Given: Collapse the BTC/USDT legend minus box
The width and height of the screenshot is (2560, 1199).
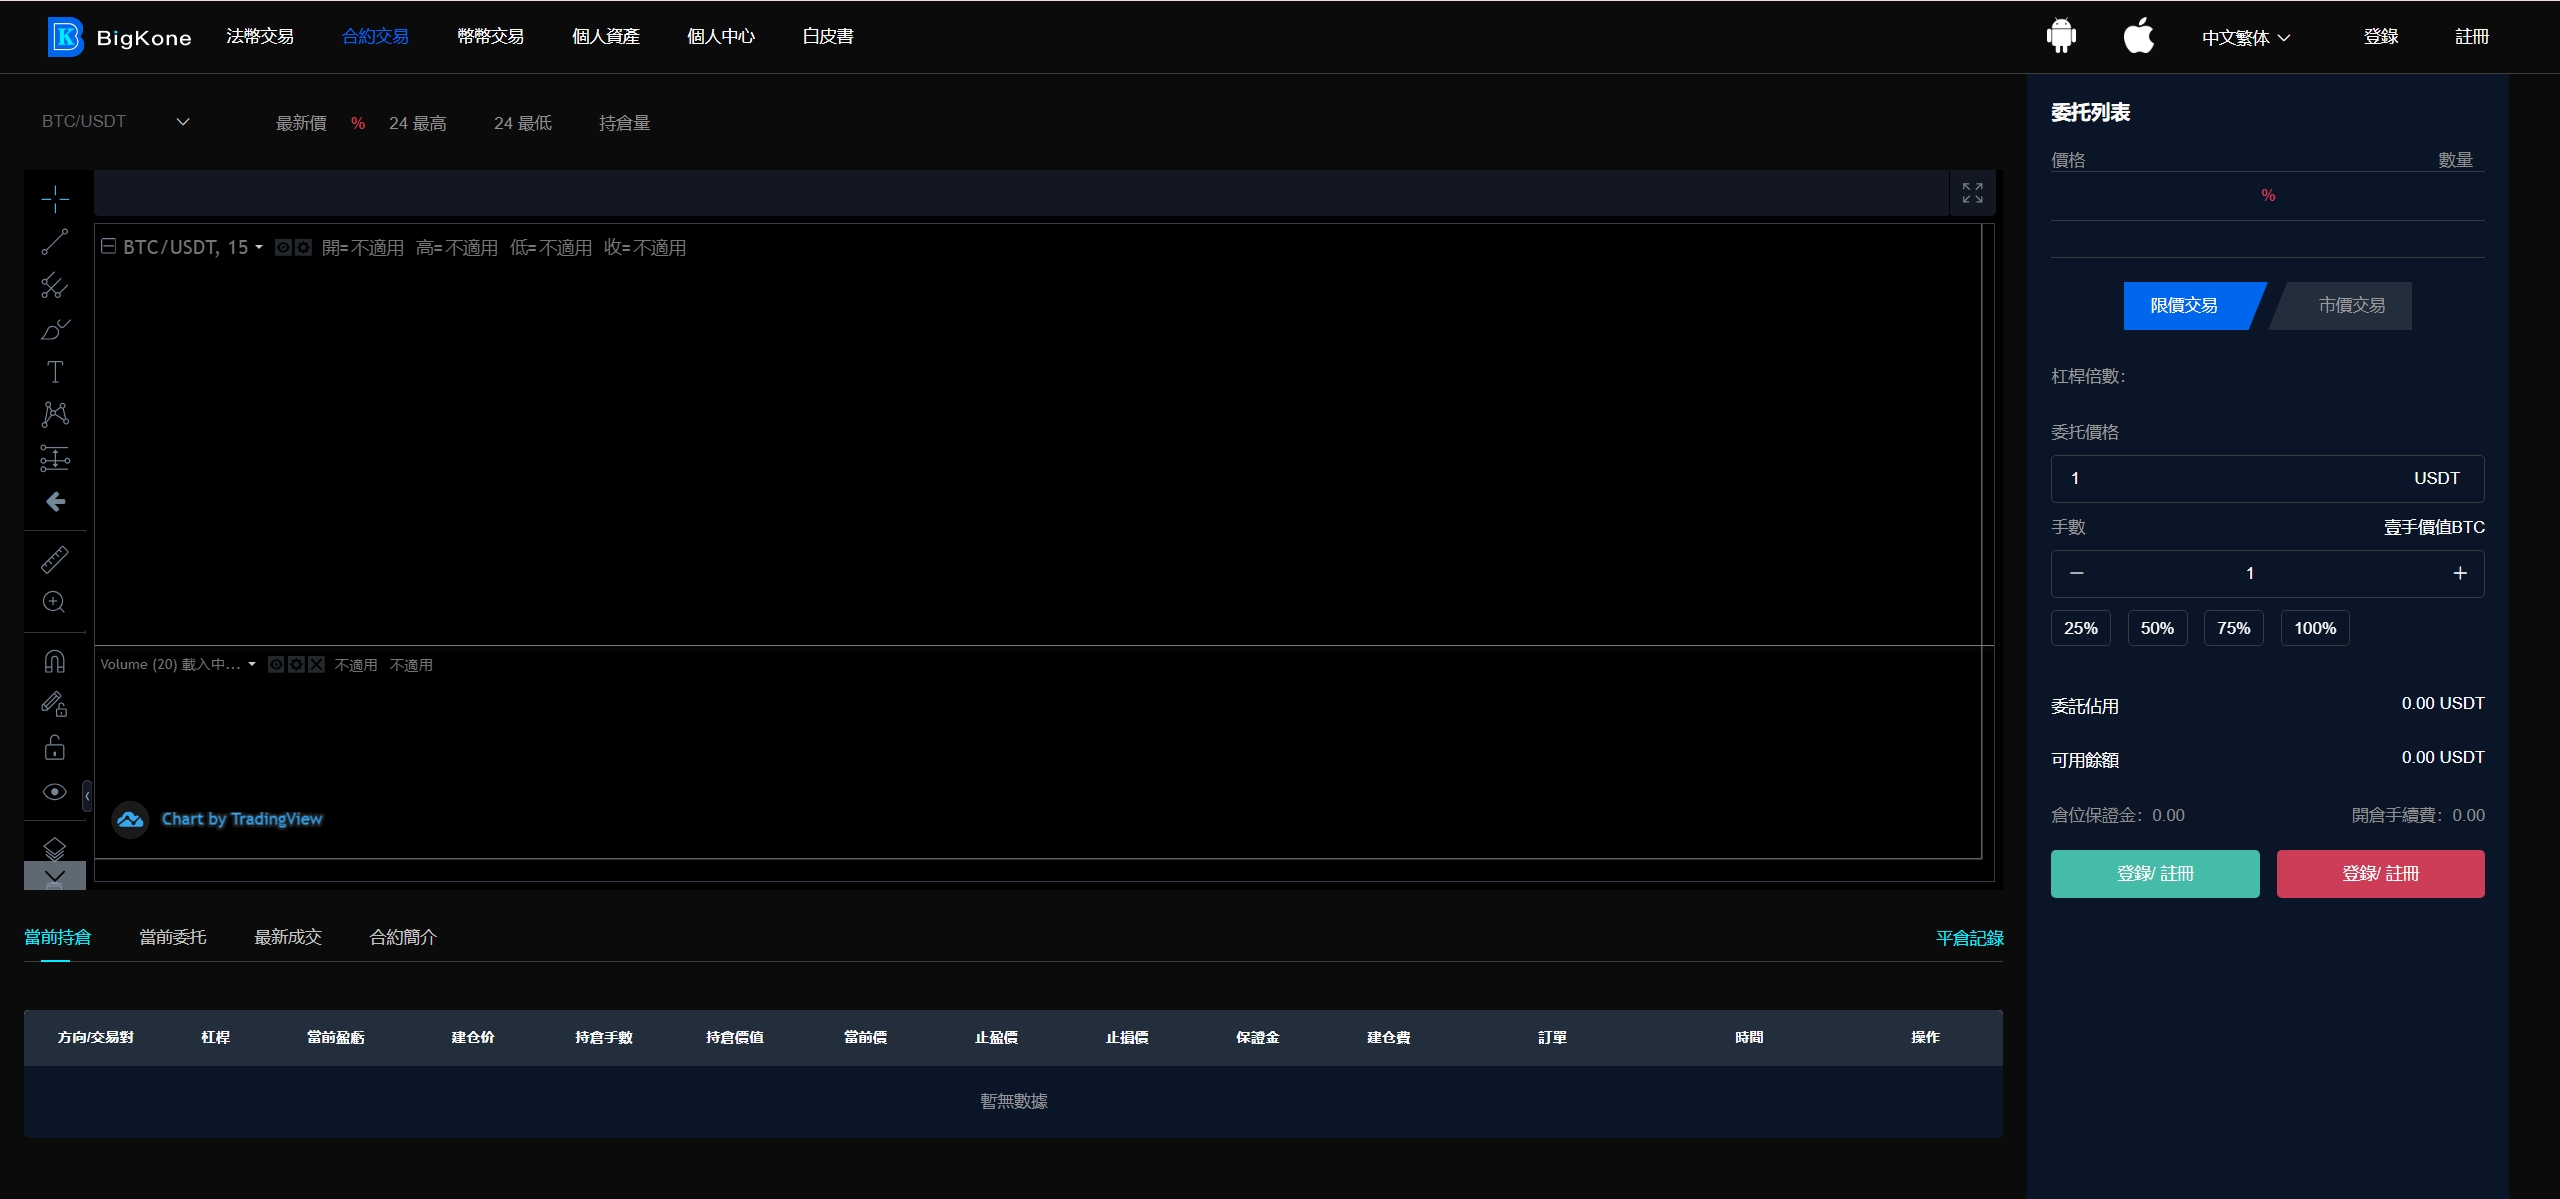Looking at the screenshot, I should tap(109, 246).
